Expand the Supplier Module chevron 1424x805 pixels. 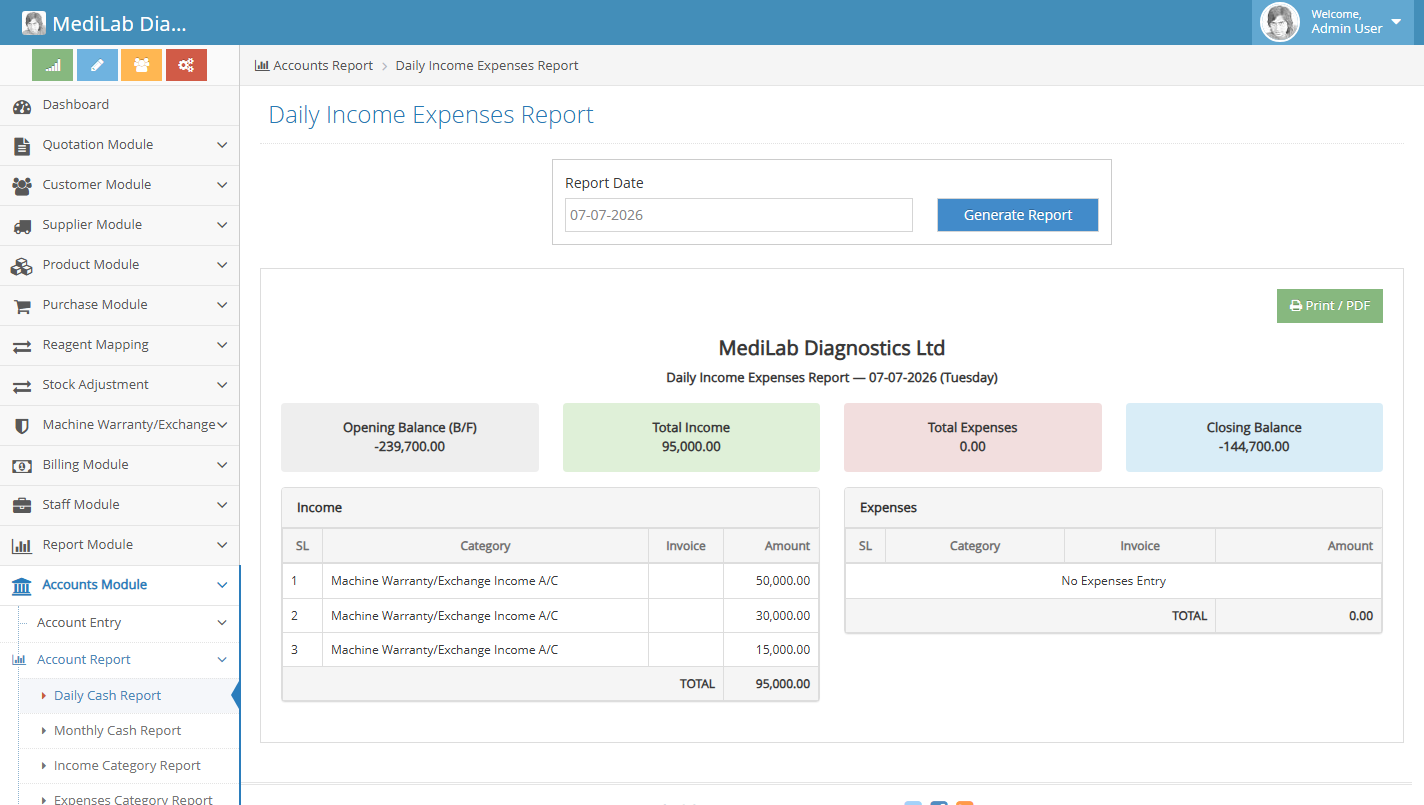(222, 225)
